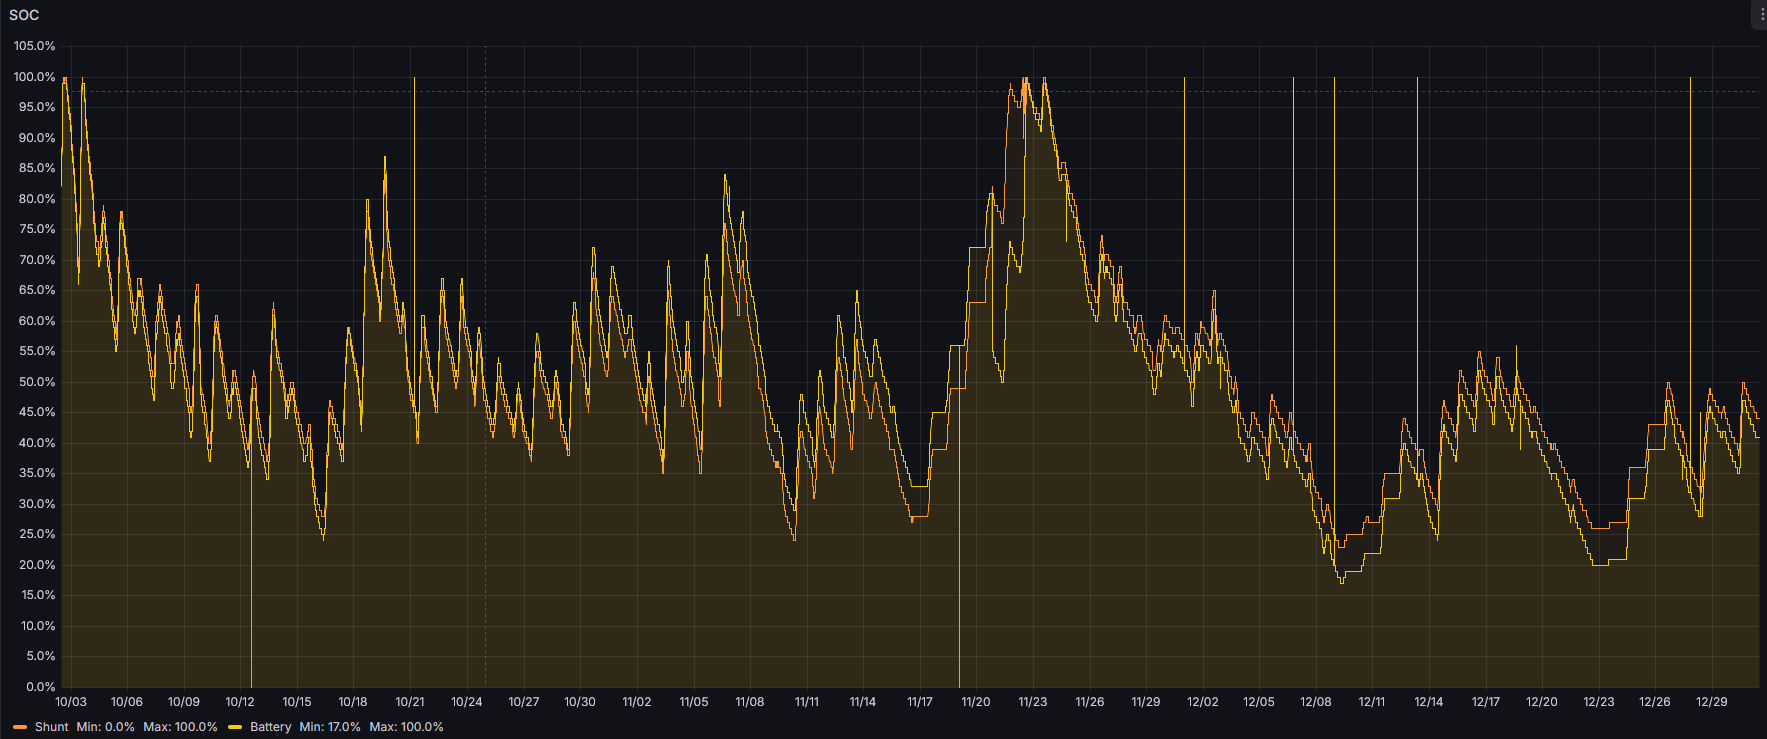Image resolution: width=1767 pixels, height=739 pixels.
Task: Click the Shunt 'Min: 0.0%' legend value
Action: [105, 727]
